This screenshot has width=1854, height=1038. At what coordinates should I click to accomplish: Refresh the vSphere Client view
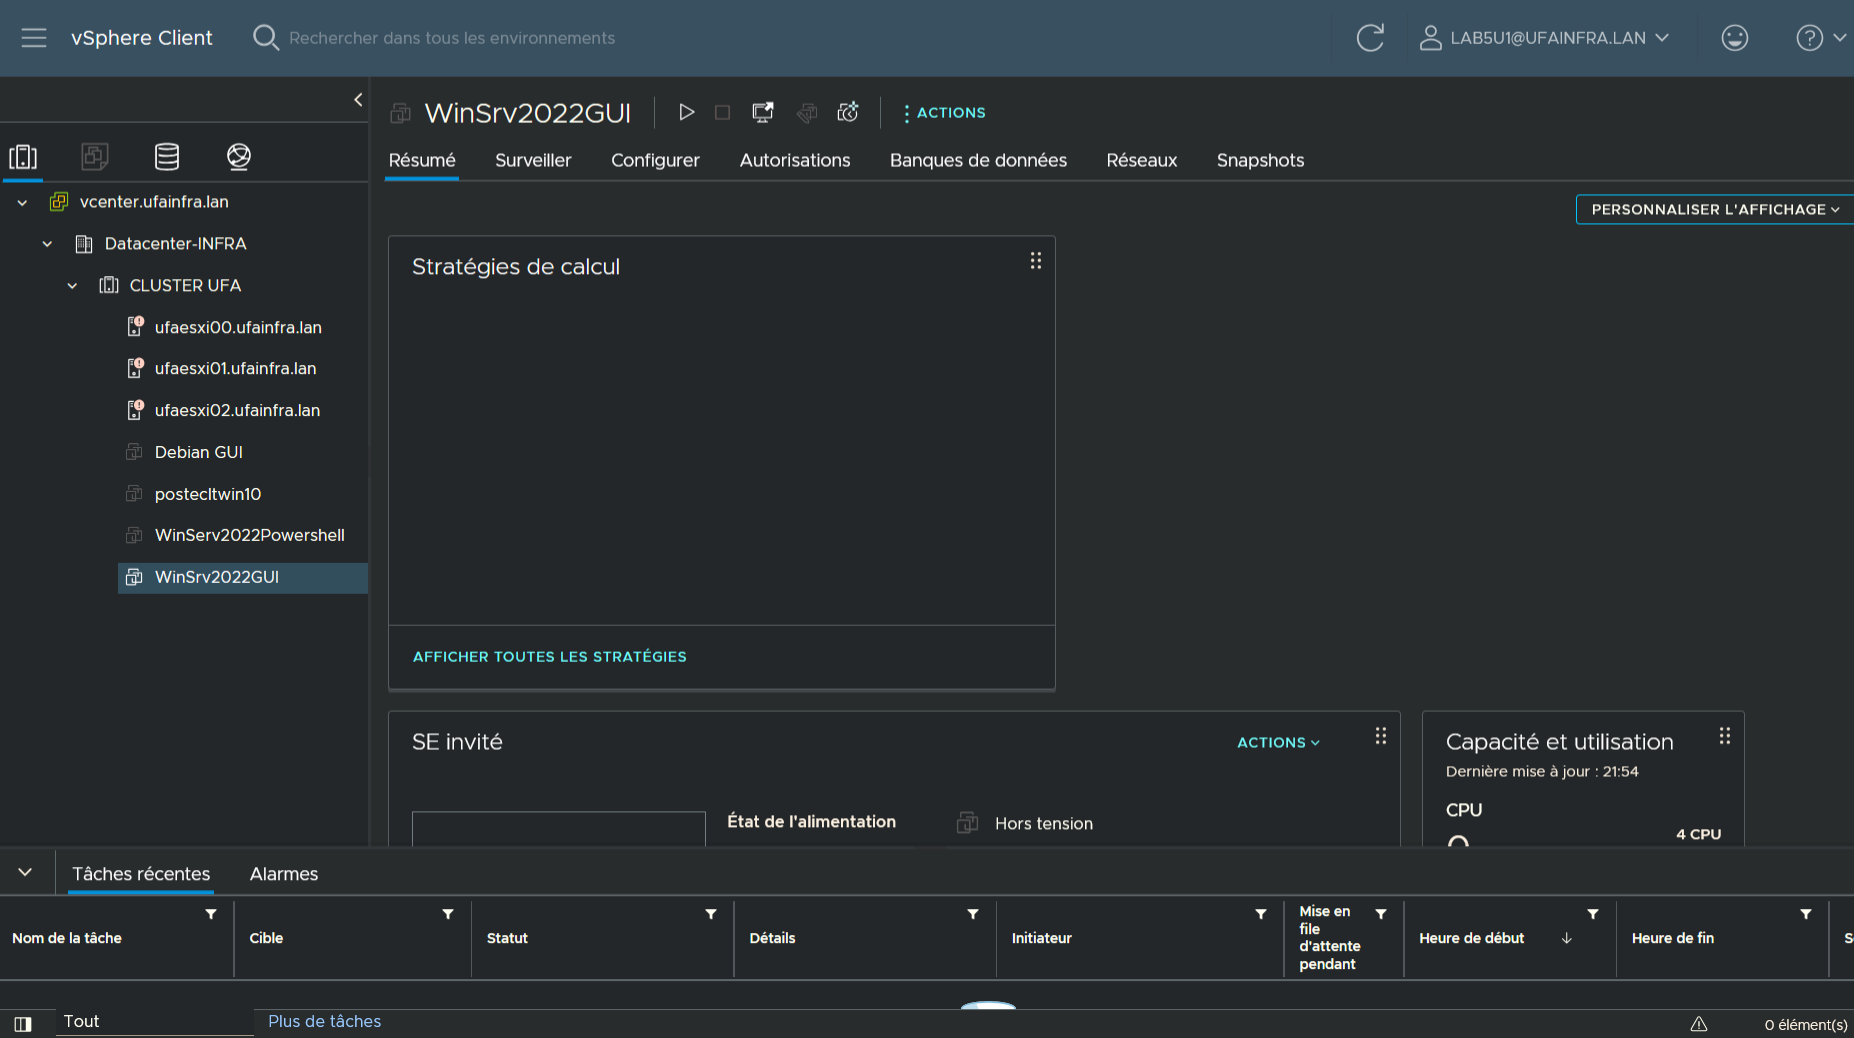pyautogui.click(x=1370, y=38)
